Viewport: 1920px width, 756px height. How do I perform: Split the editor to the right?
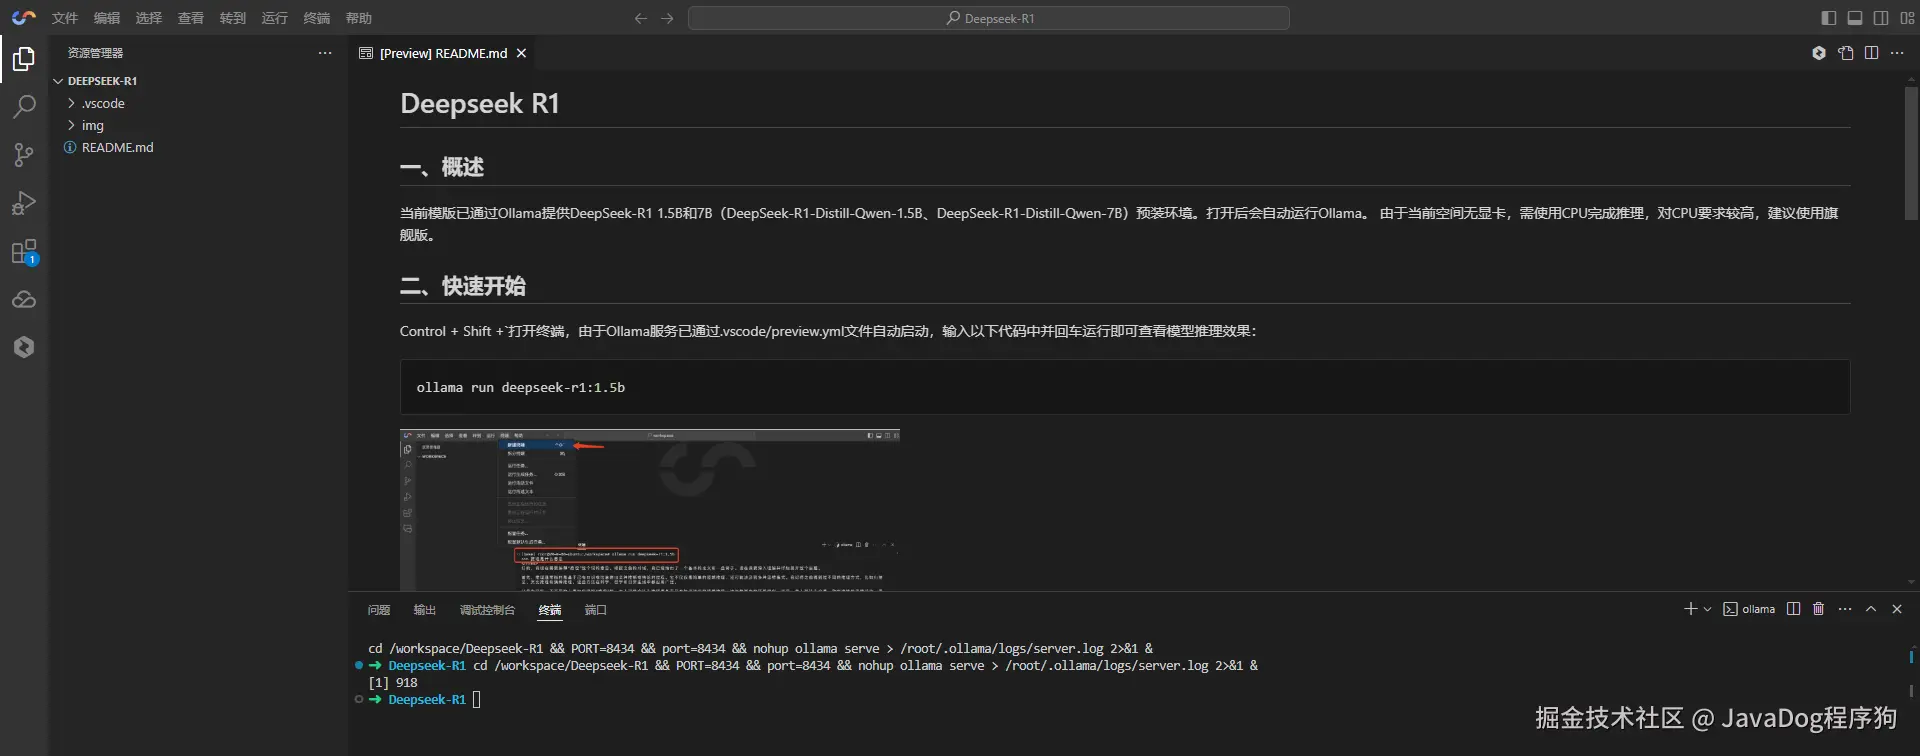tap(1872, 53)
